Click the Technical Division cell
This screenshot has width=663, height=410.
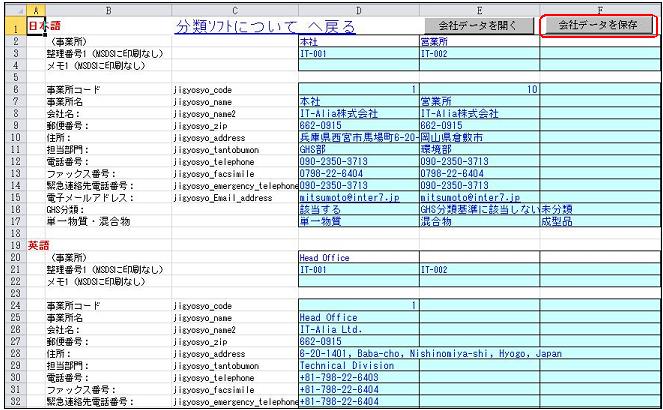[359, 366]
